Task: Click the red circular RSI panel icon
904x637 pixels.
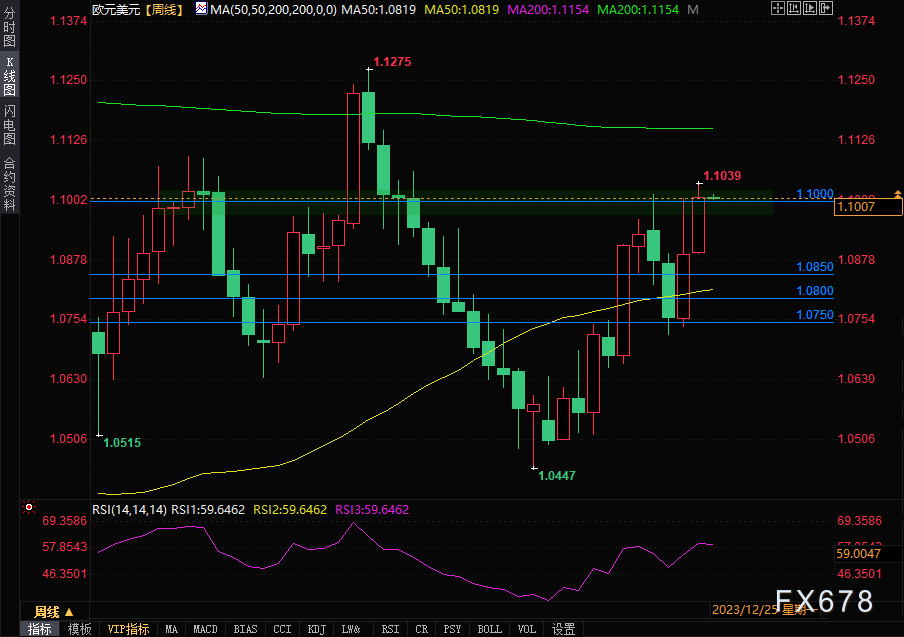Action: pos(28,508)
